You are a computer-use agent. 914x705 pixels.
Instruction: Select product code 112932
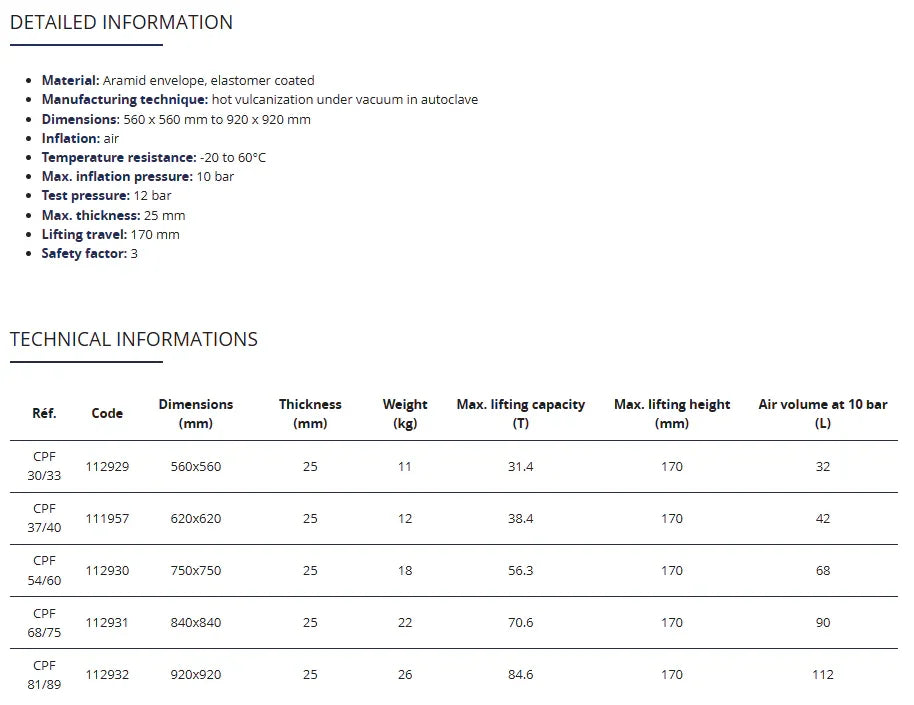point(107,674)
